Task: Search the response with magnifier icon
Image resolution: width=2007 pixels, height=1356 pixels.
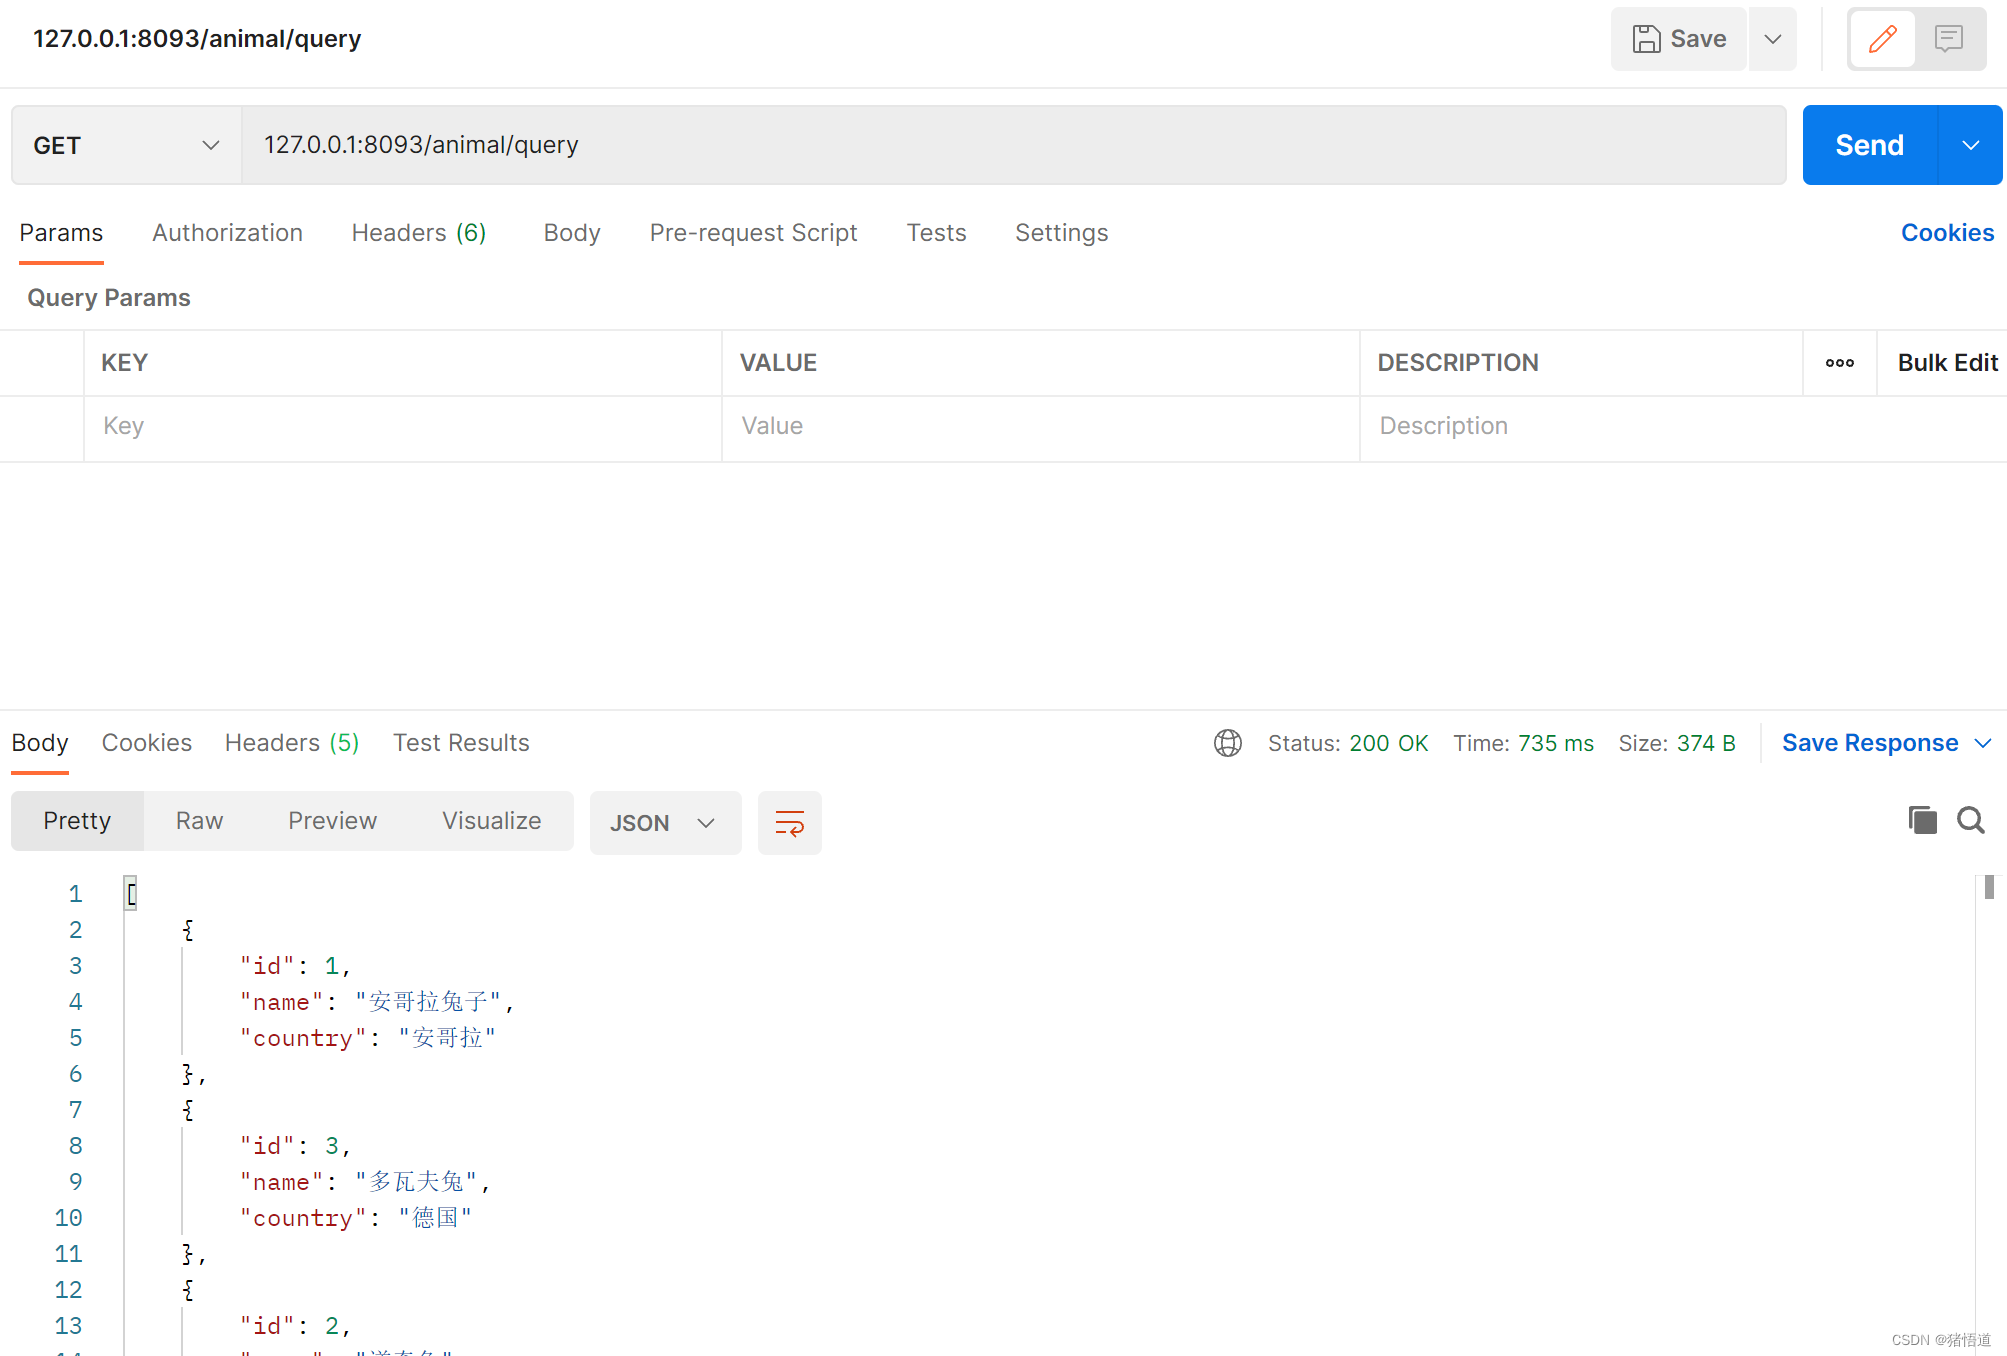Action: 1970,820
